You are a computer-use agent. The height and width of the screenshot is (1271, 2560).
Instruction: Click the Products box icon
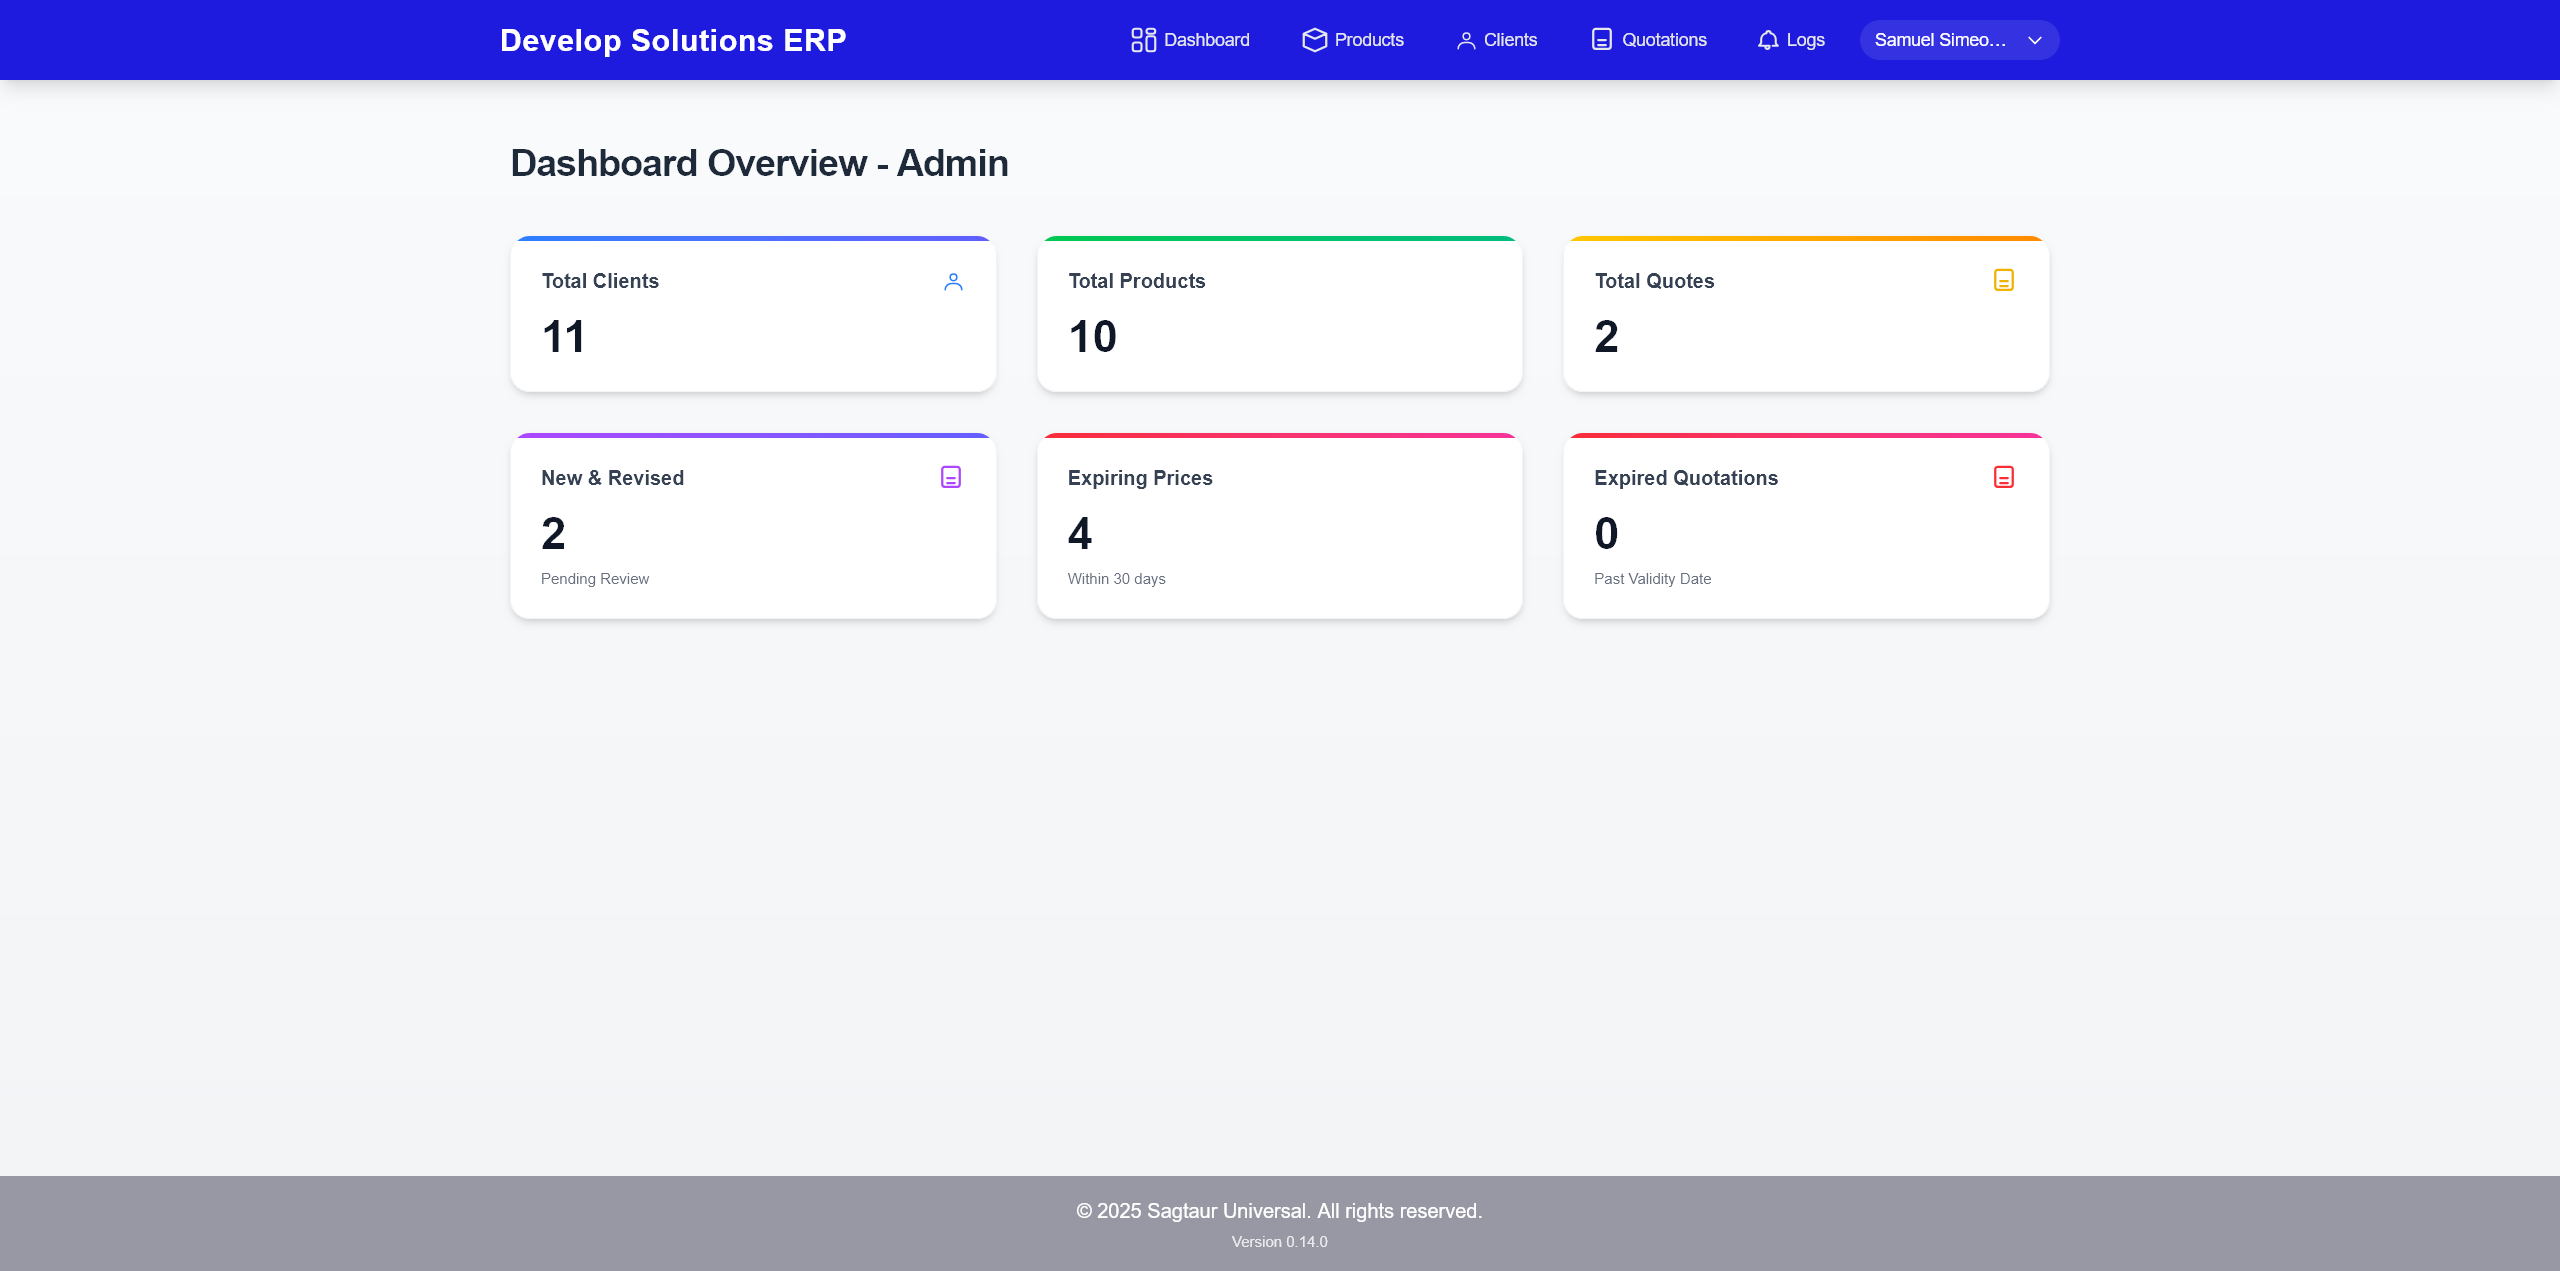tap(1314, 40)
